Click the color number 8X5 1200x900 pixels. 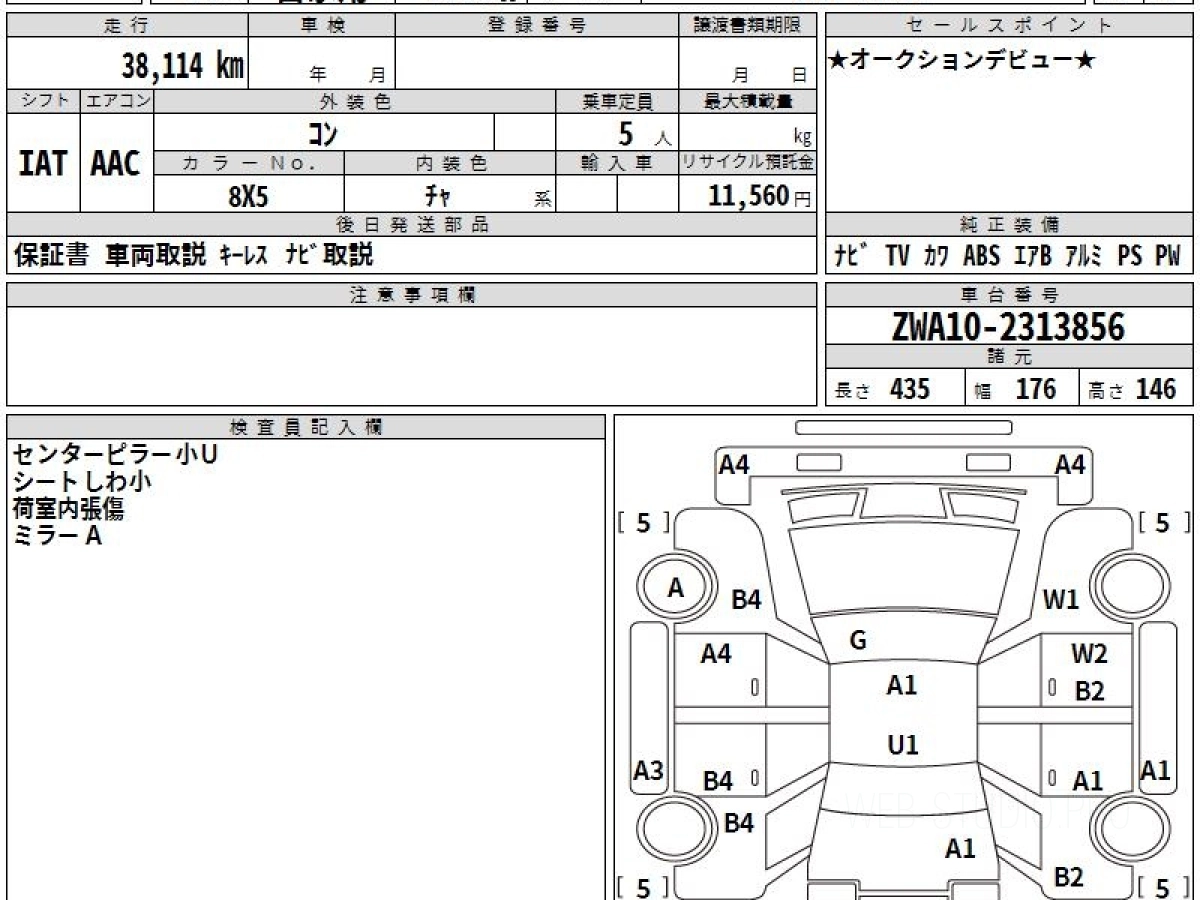(249, 196)
